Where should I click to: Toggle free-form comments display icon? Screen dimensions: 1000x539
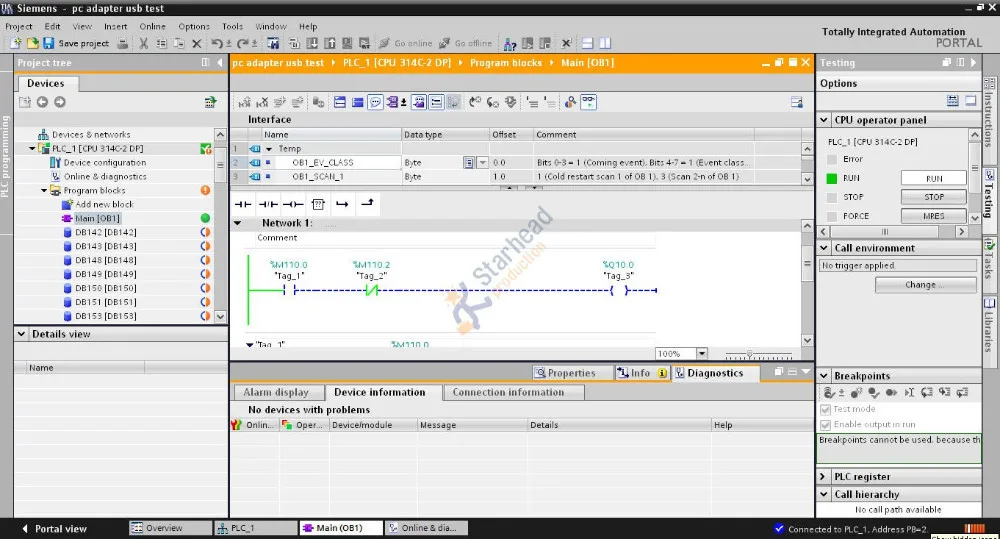(x=375, y=102)
